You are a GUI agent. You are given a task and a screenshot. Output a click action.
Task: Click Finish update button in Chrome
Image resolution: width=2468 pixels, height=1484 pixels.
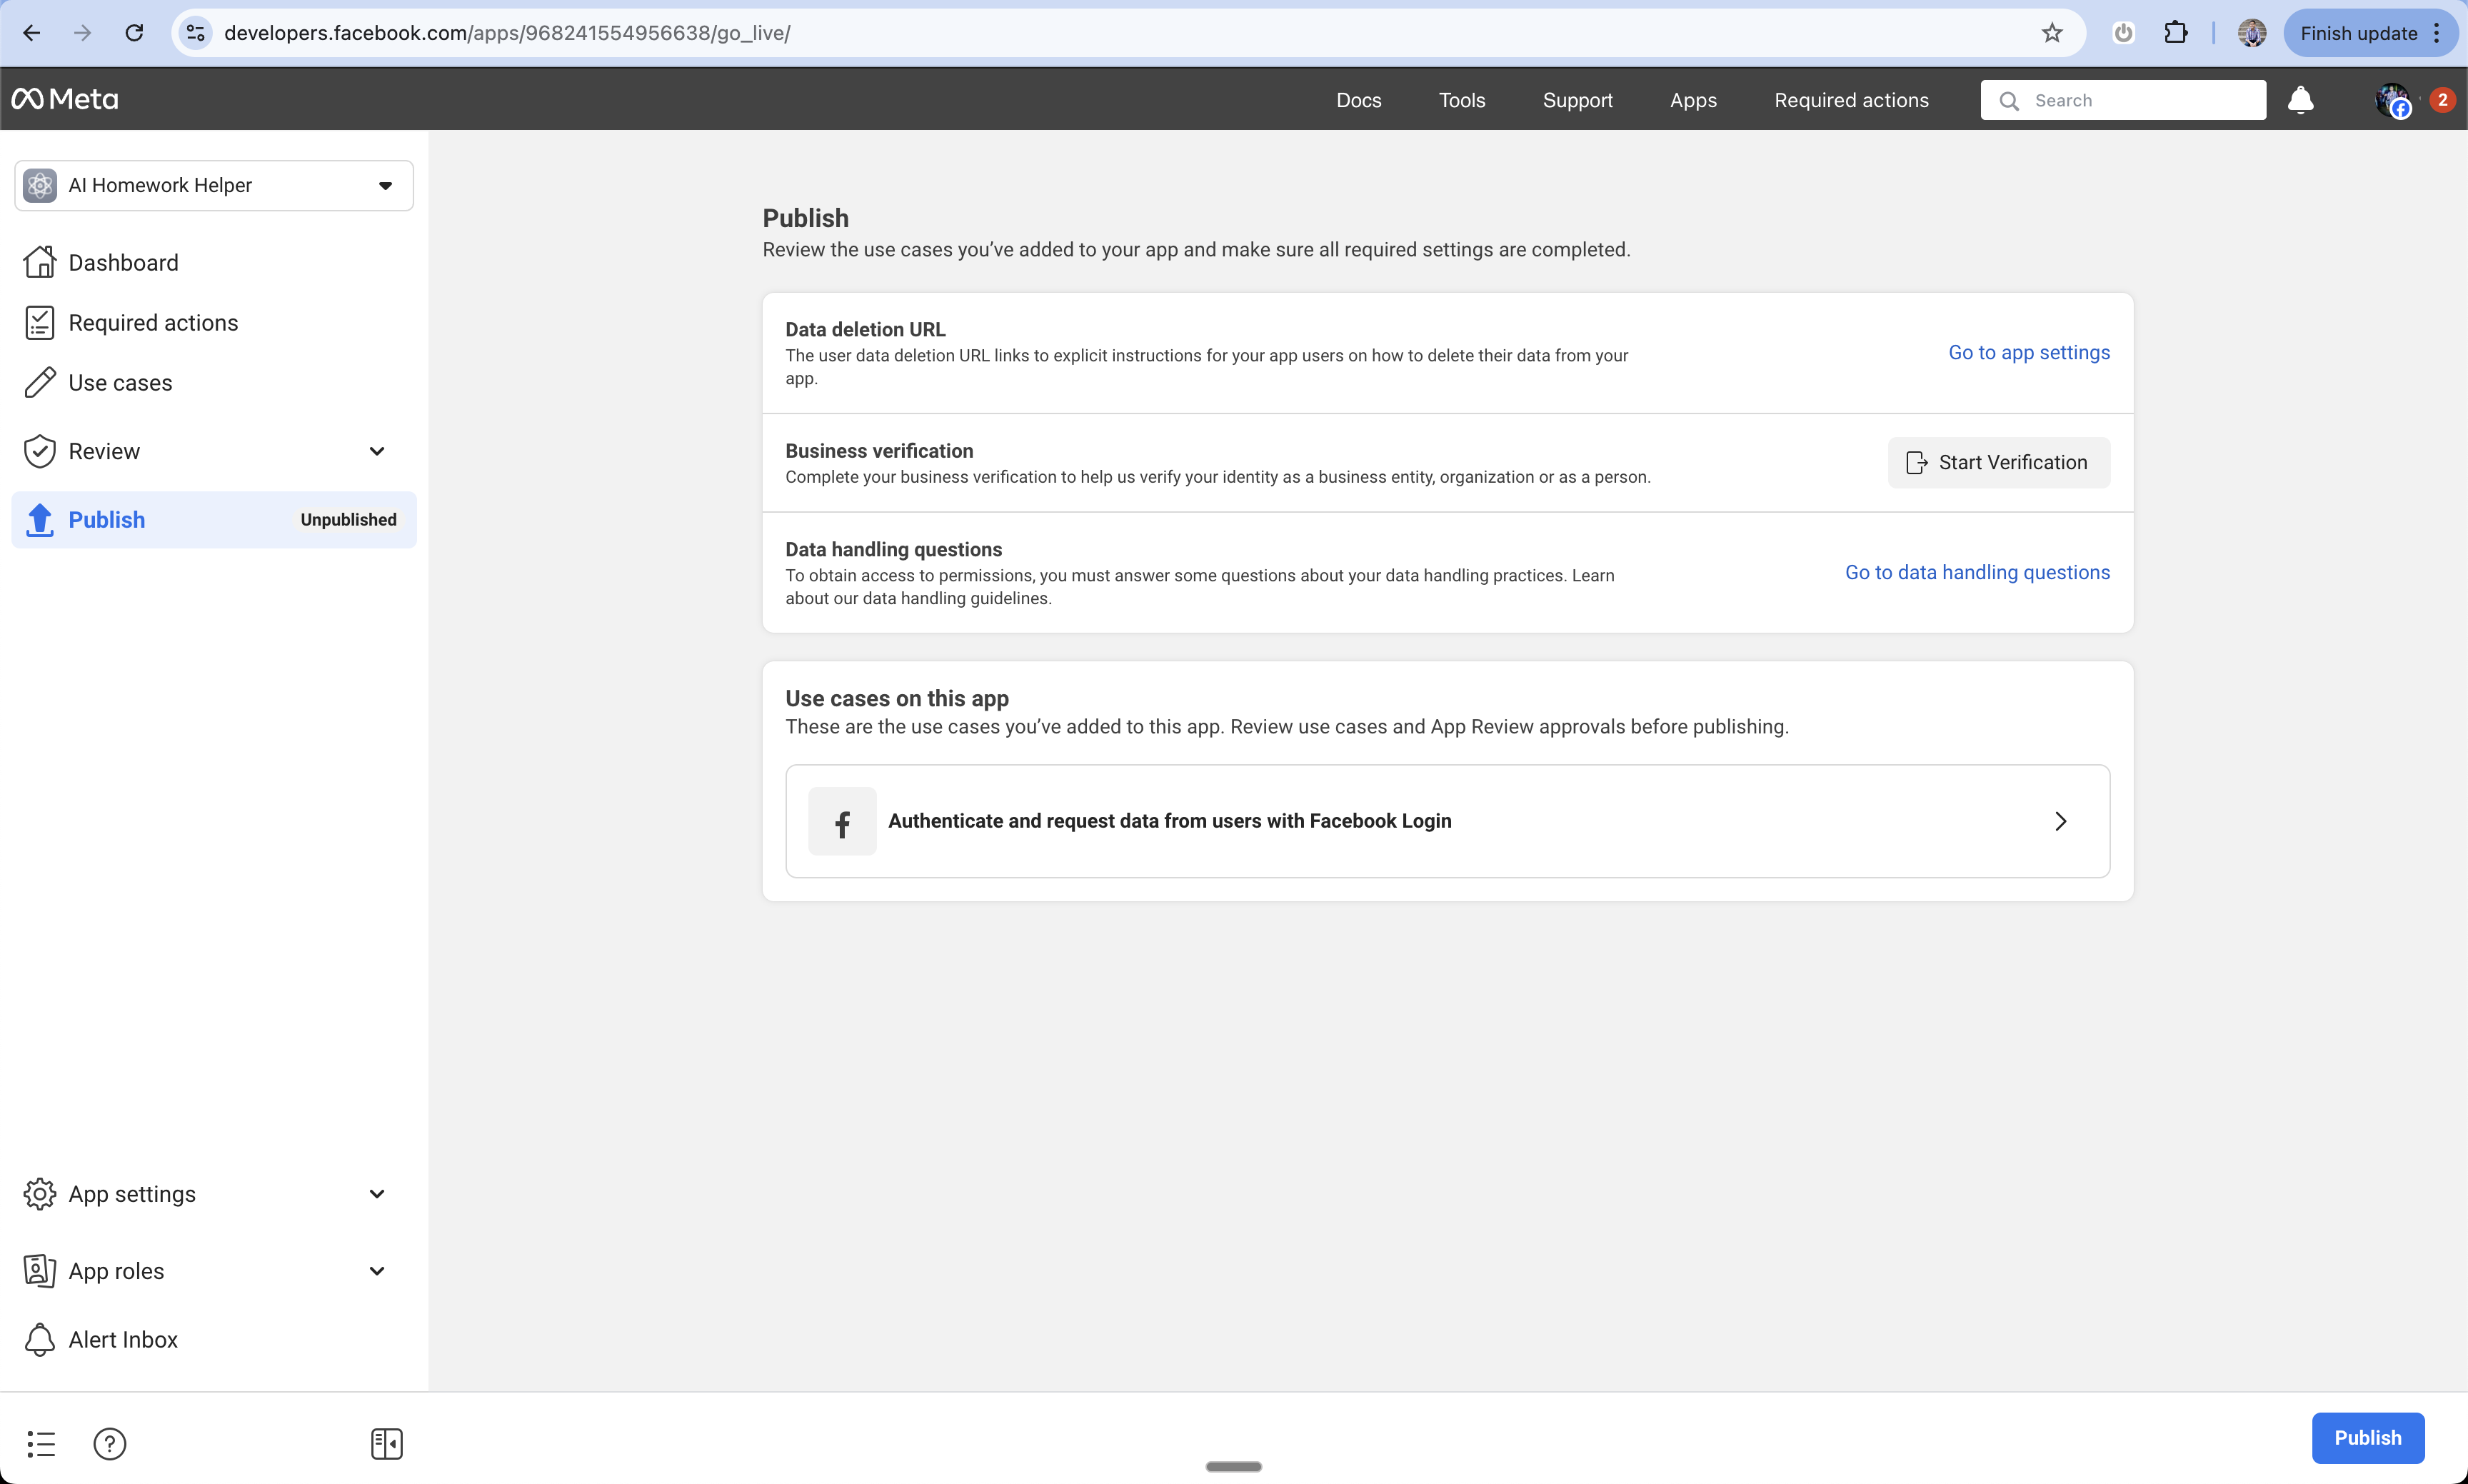(x=2358, y=33)
